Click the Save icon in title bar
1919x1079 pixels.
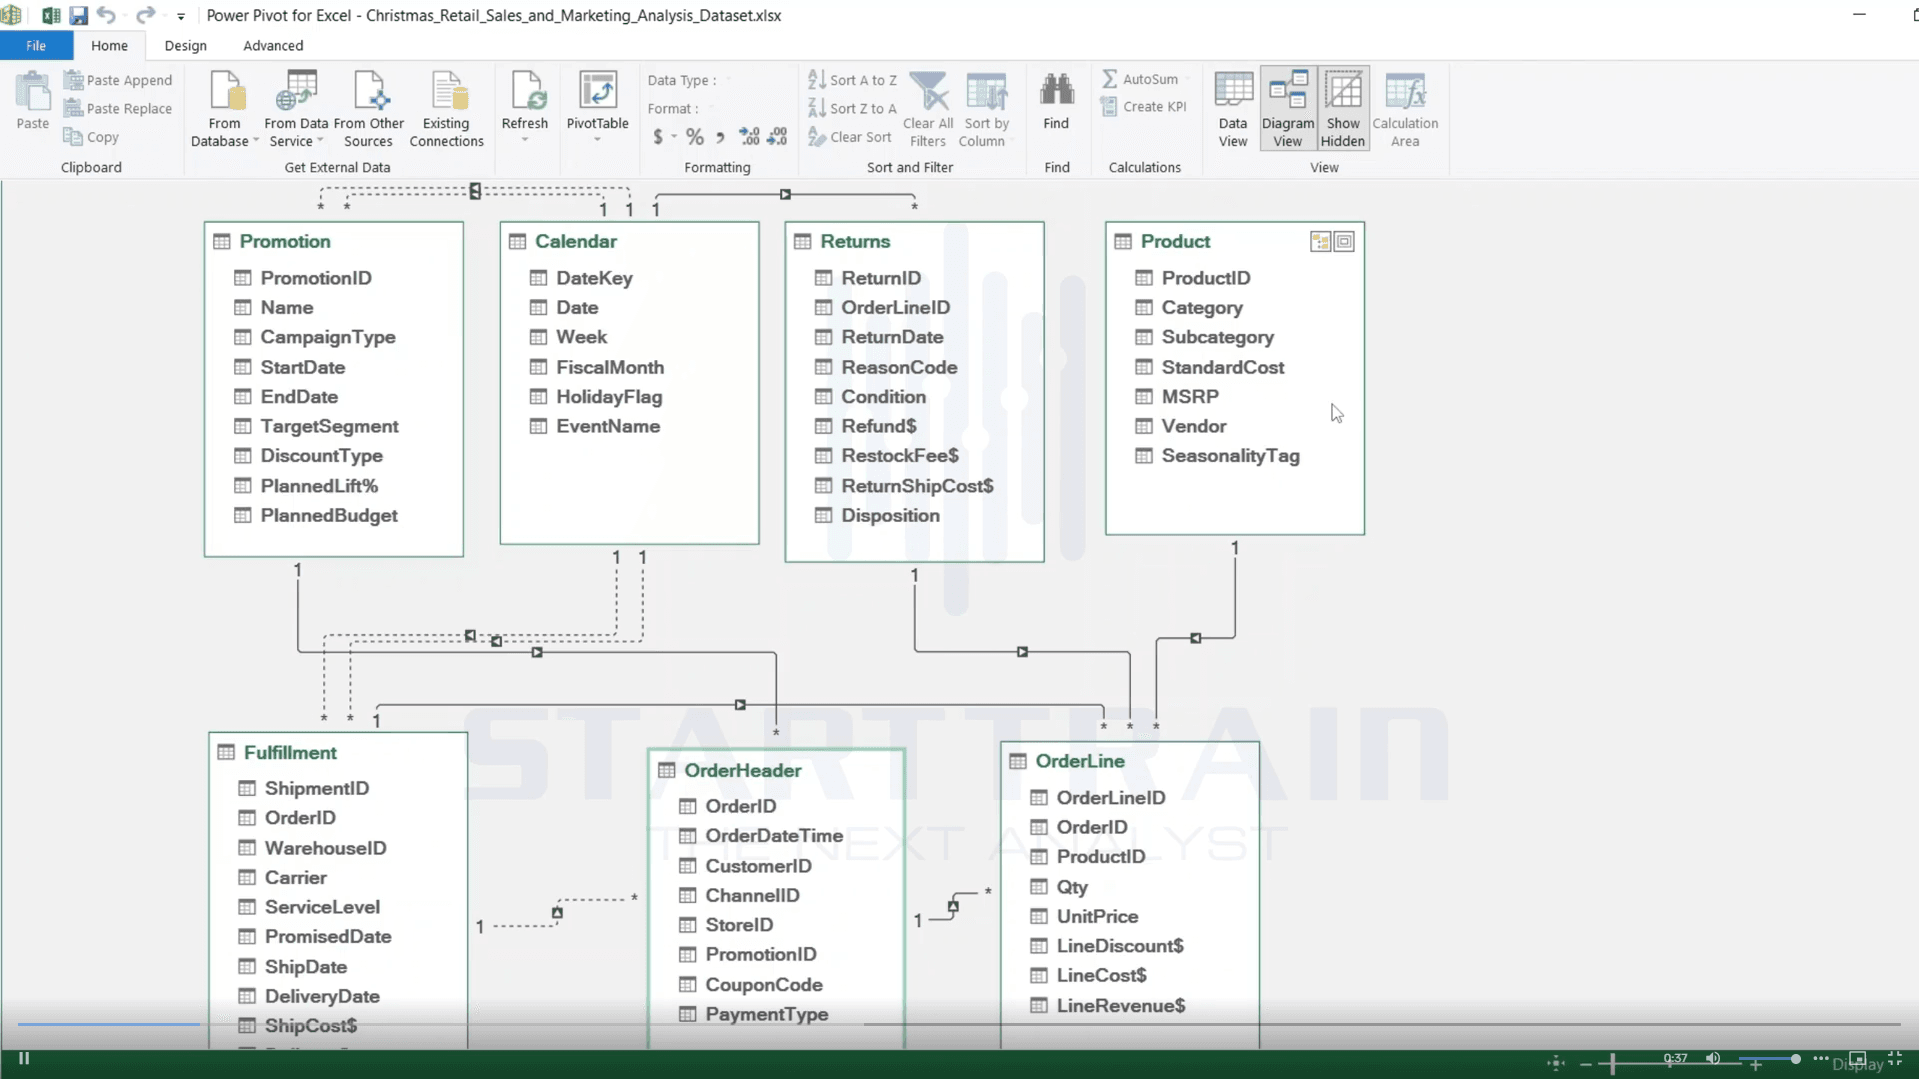(x=78, y=15)
